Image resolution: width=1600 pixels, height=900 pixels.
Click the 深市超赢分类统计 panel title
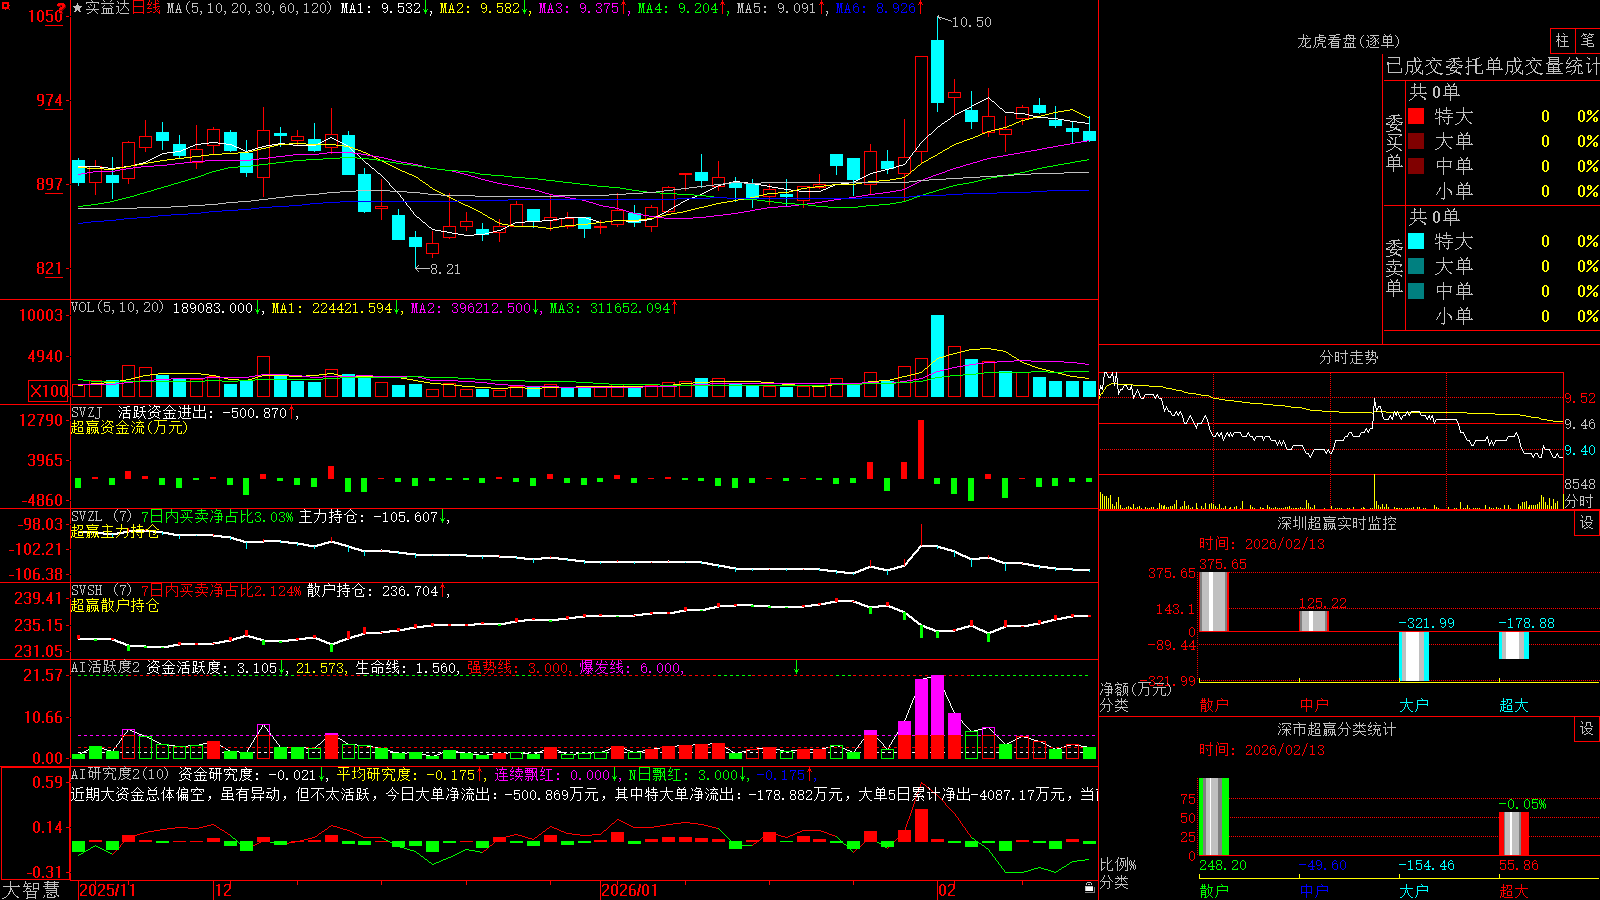pyautogui.click(x=1337, y=729)
